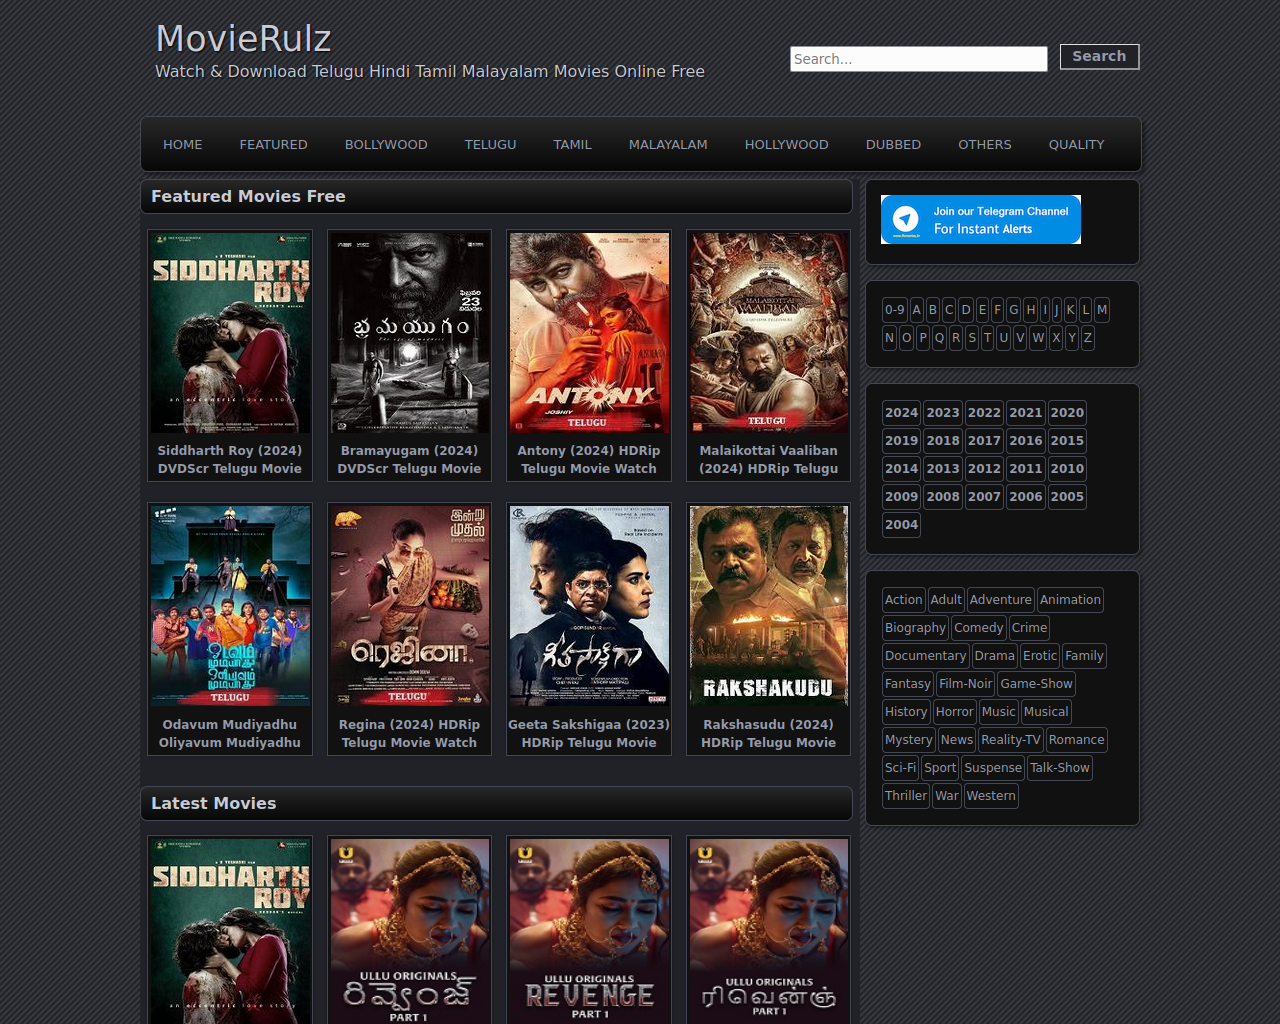Open the Regina movie poster

click(410, 606)
